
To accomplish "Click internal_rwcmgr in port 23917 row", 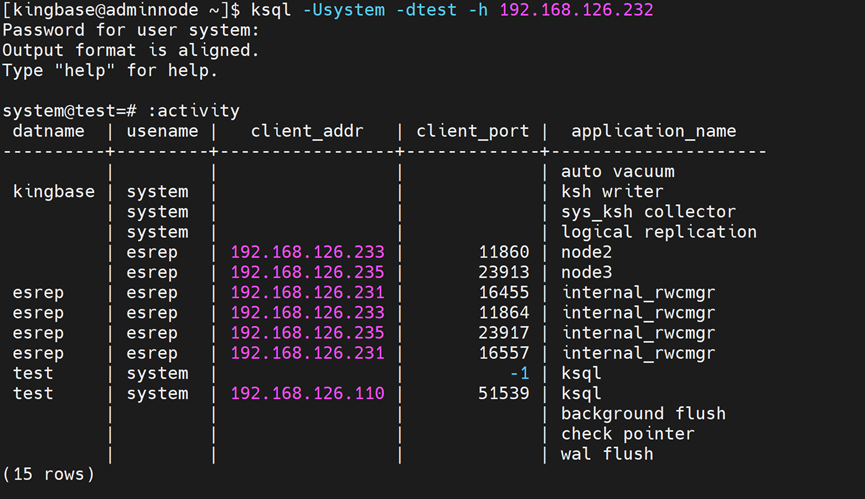I will pyautogui.click(x=638, y=333).
